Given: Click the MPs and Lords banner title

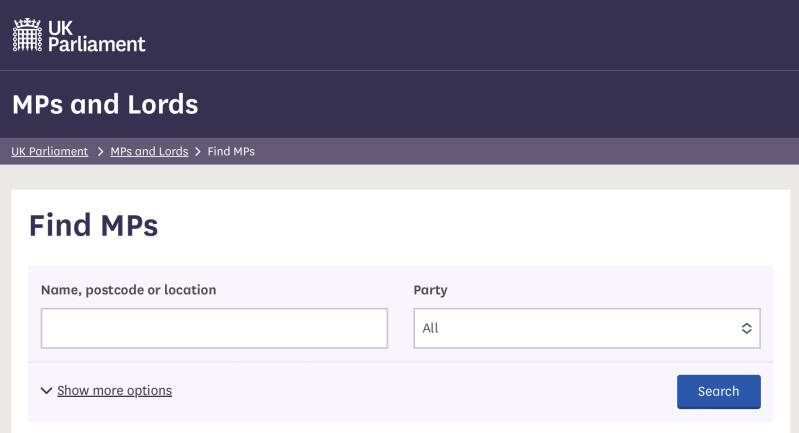Looking at the screenshot, I should point(105,104).
